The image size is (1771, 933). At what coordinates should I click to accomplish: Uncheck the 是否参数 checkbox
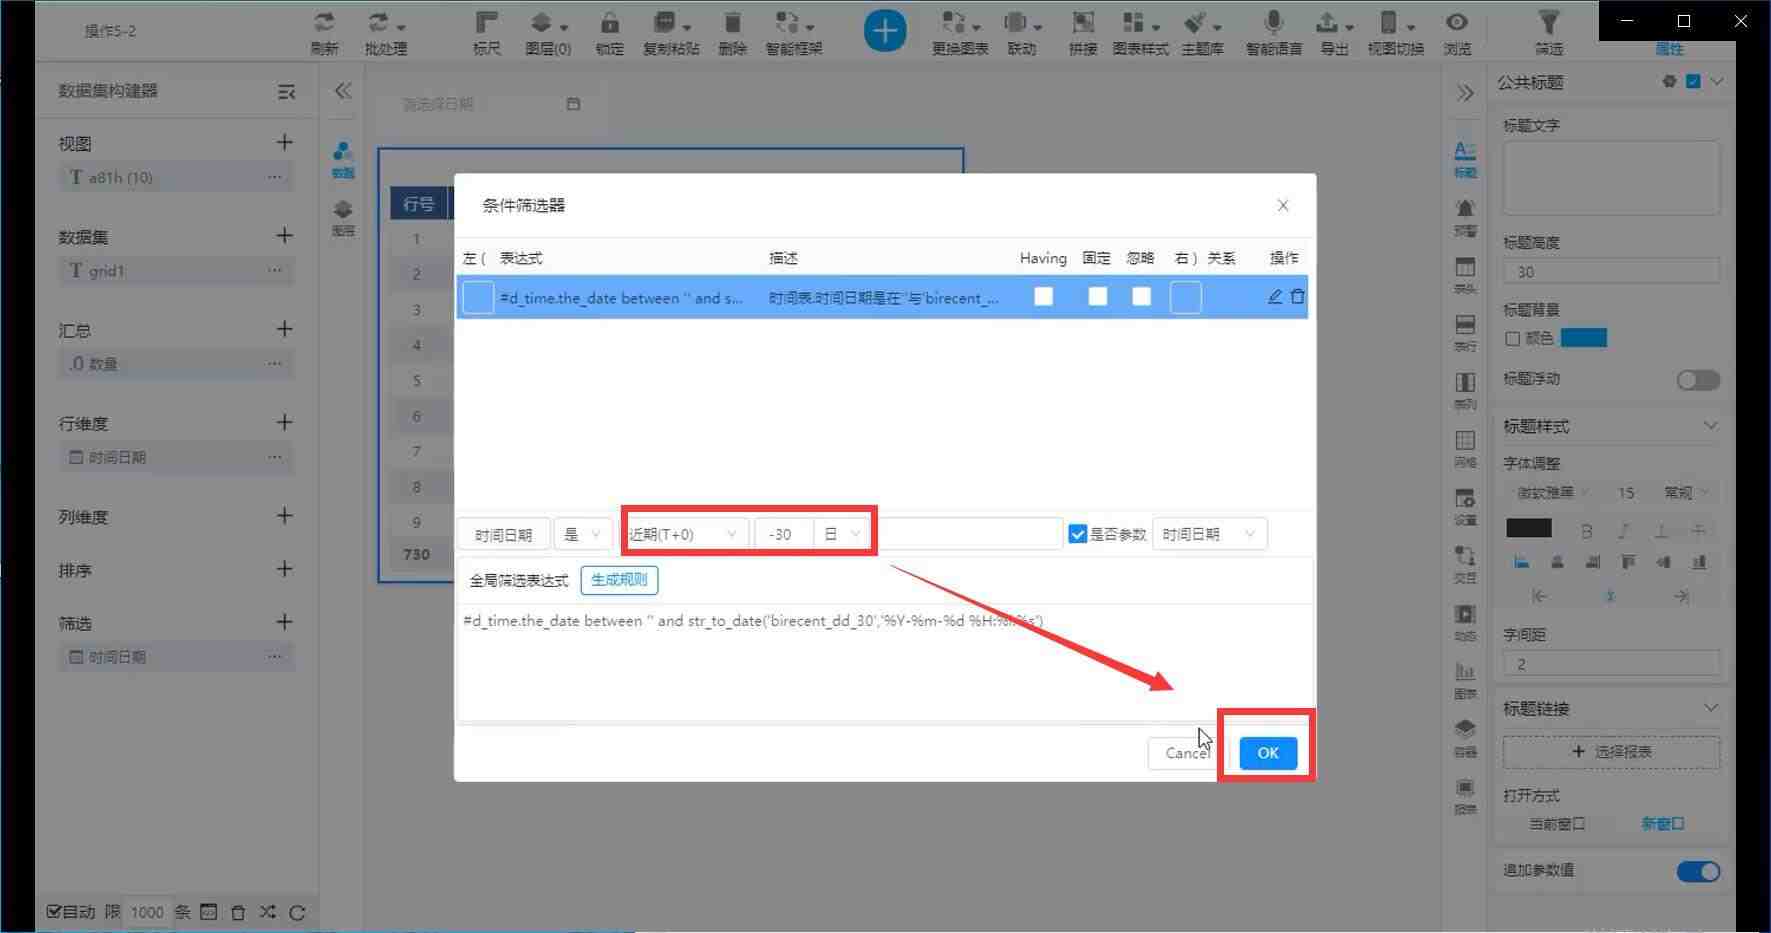1077,534
